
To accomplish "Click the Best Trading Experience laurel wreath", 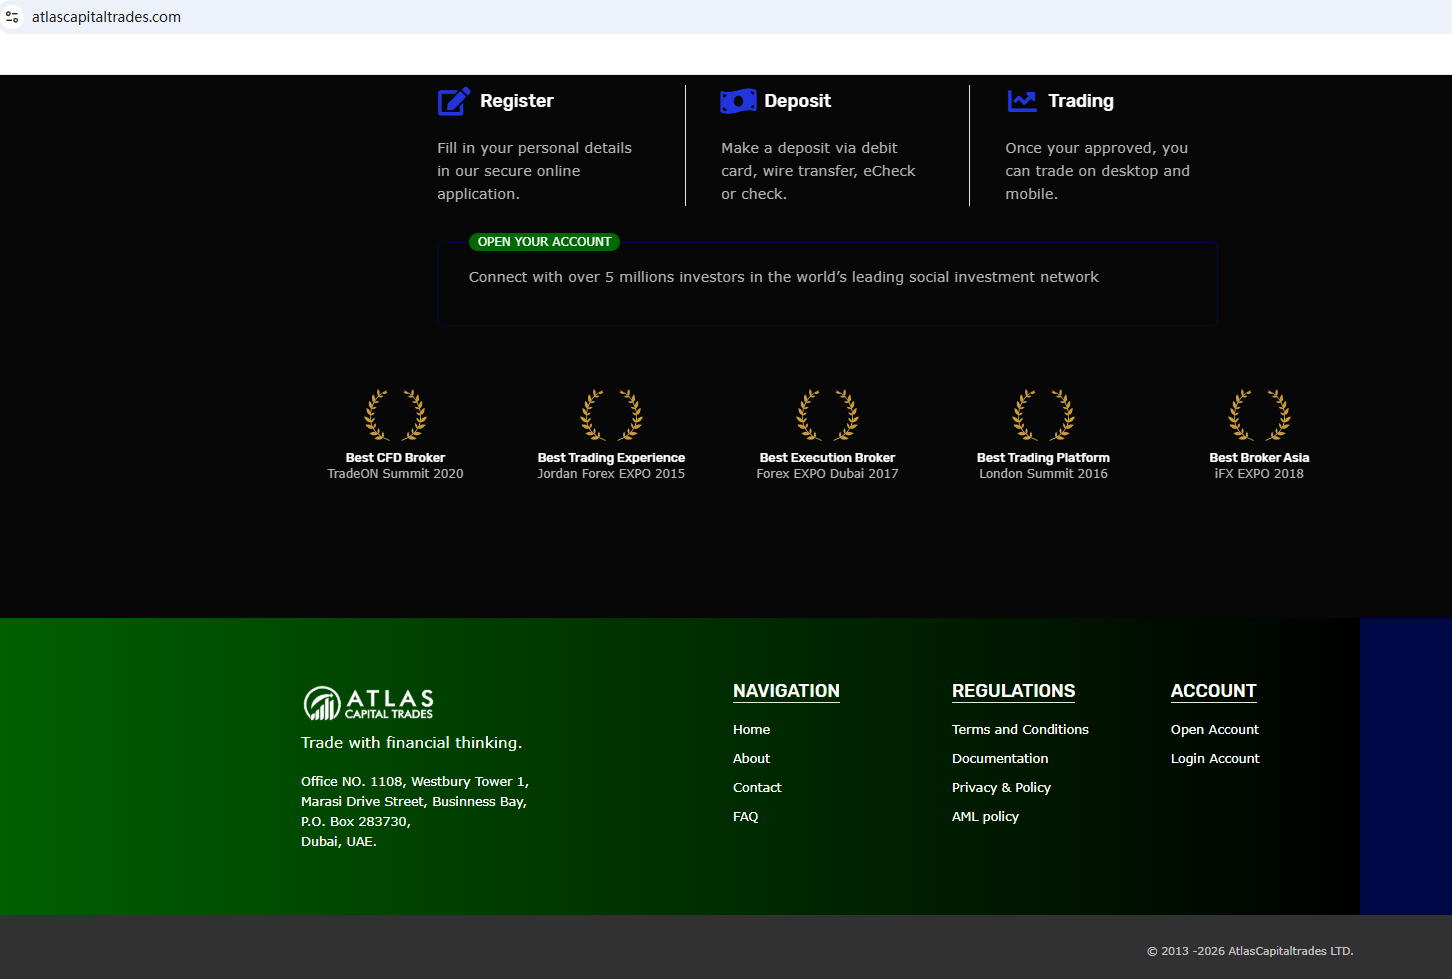I will point(611,415).
